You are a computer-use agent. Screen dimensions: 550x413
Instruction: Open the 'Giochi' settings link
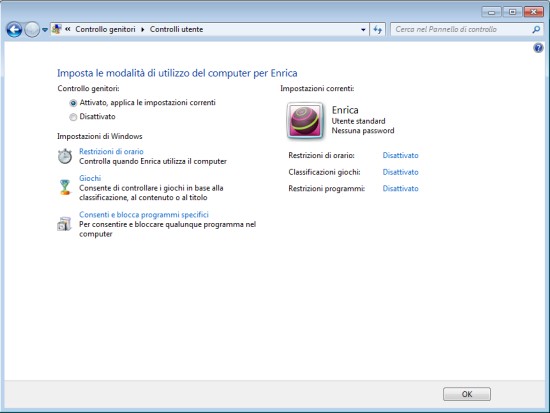point(90,178)
